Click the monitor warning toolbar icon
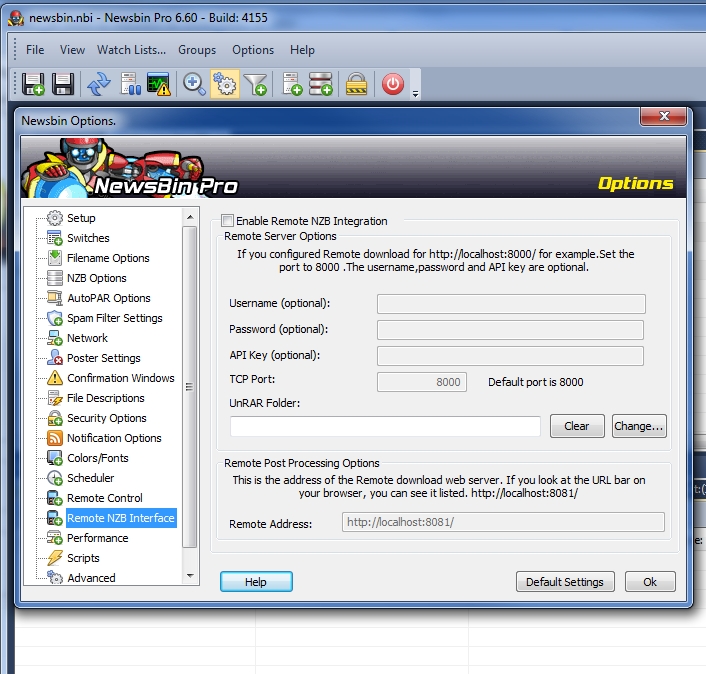The image size is (706, 674). coord(158,84)
